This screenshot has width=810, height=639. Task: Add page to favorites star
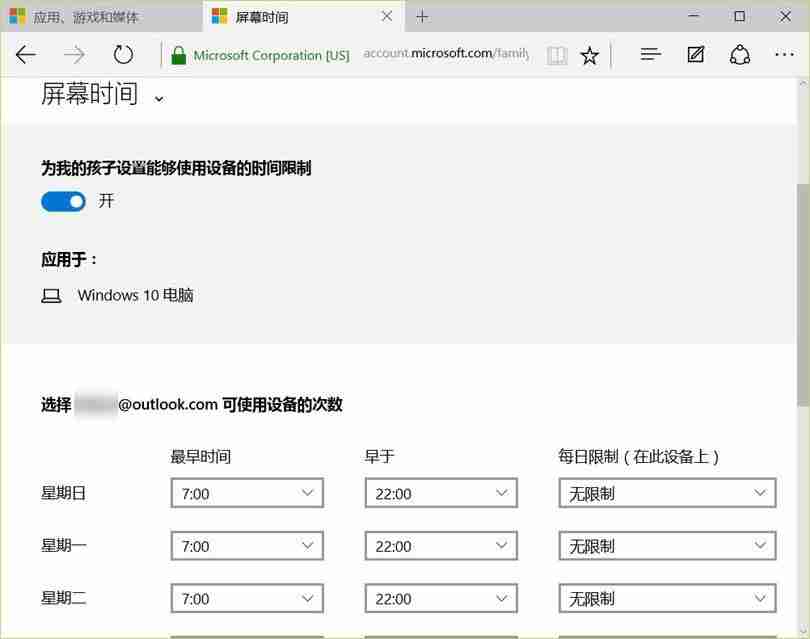click(589, 55)
